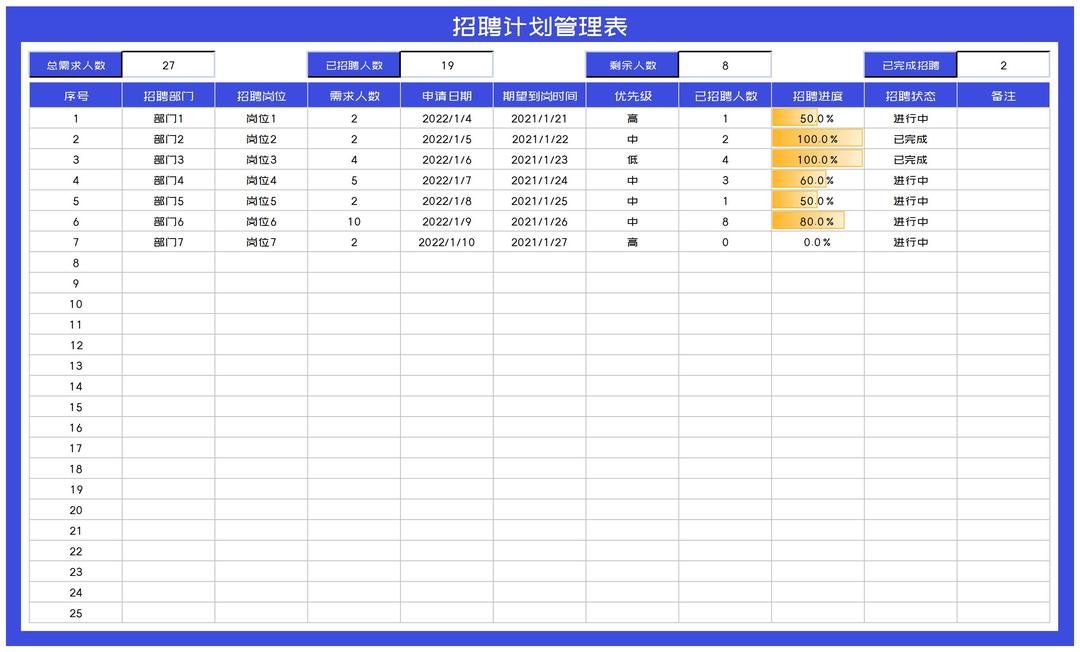The width and height of the screenshot is (1080, 652).
Task: Select the 部门1 department cell
Action: (169, 118)
